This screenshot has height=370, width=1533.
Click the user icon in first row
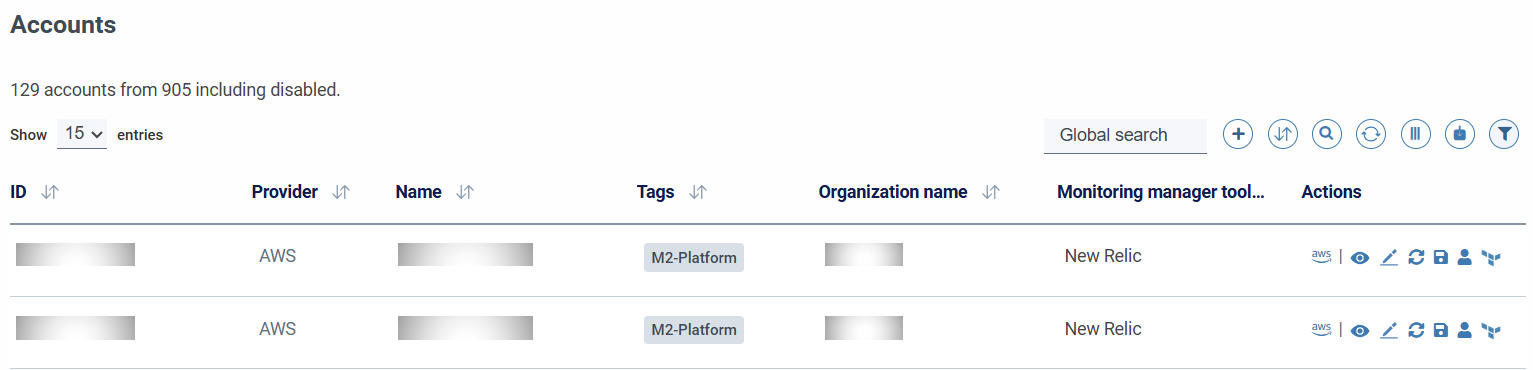tap(1465, 258)
